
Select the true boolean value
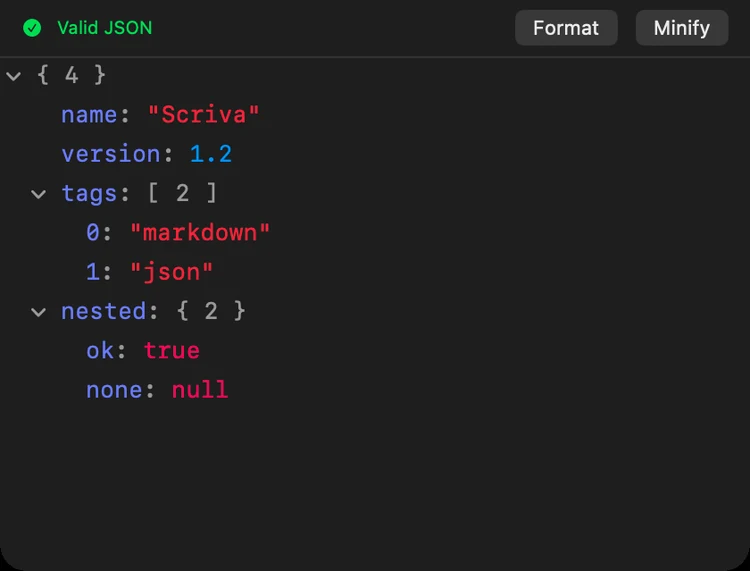[x=172, y=351]
